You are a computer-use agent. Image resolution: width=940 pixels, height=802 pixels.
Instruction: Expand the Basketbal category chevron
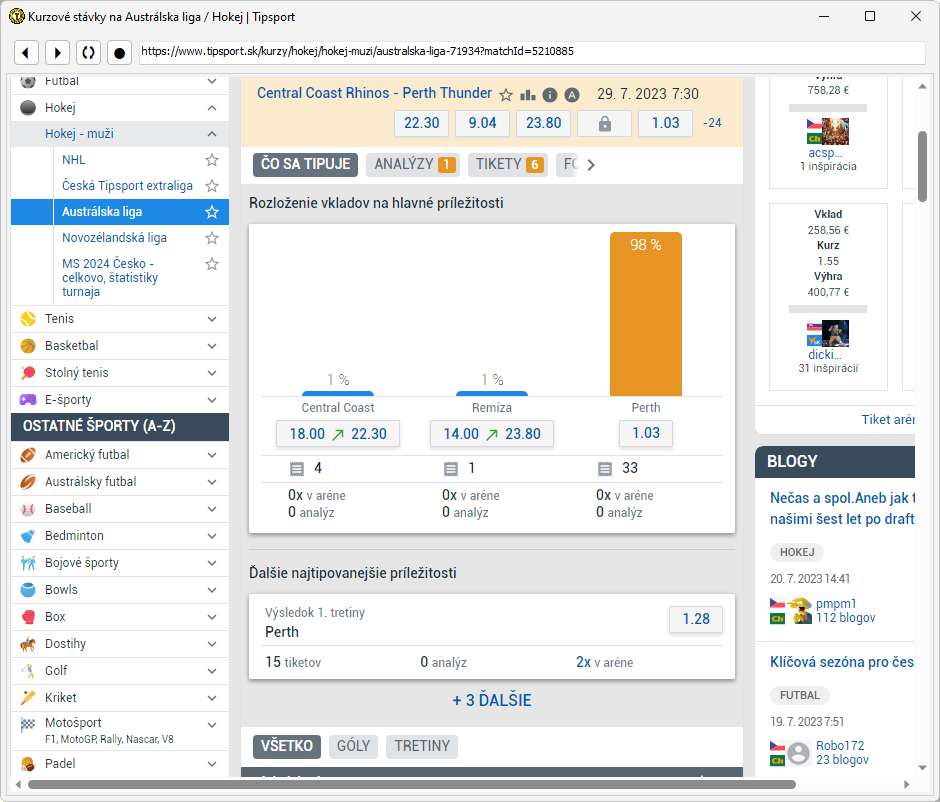(212, 346)
